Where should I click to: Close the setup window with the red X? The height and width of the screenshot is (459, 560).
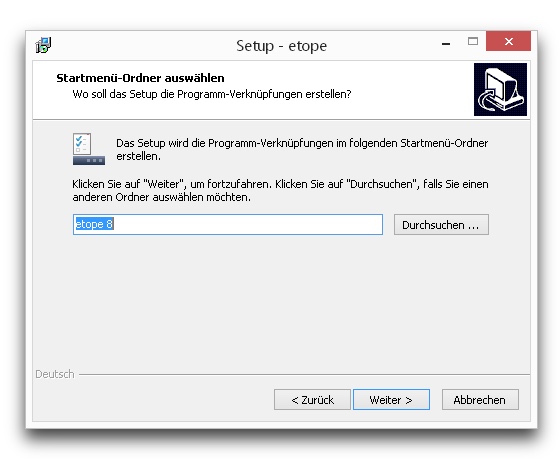coord(508,41)
